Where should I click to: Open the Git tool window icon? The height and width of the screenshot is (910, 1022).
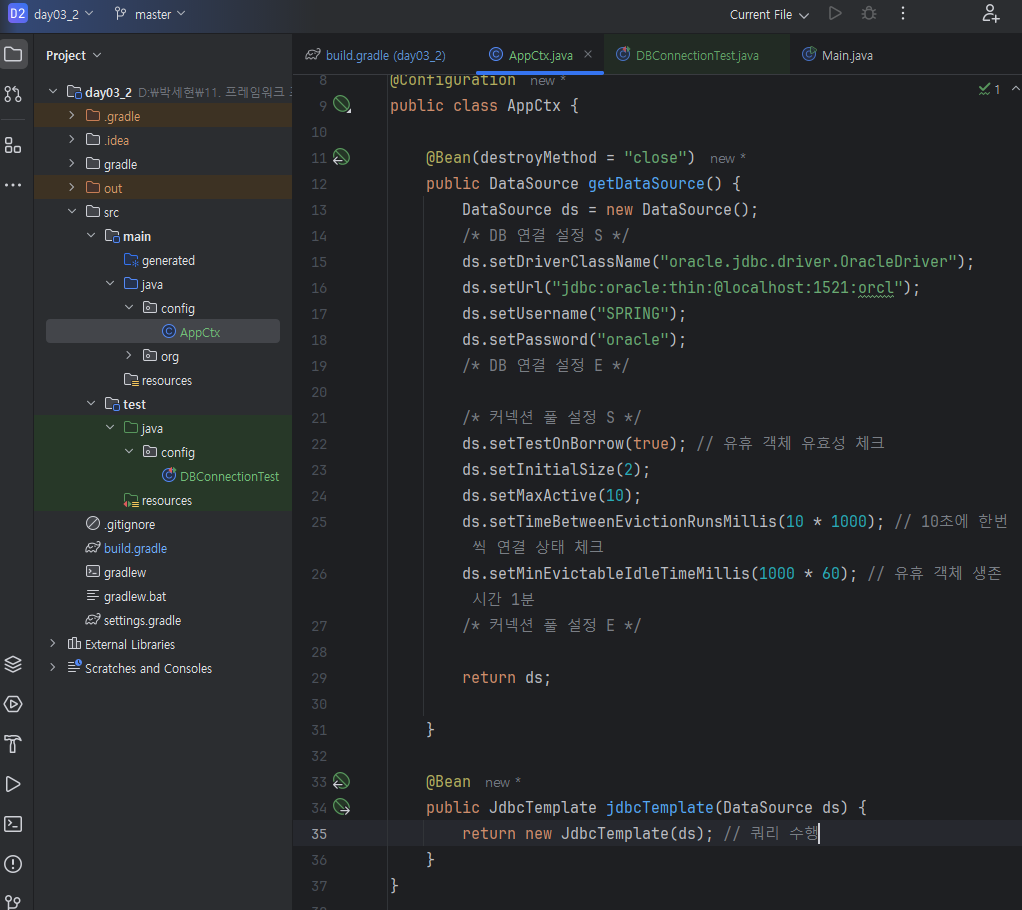point(13,900)
